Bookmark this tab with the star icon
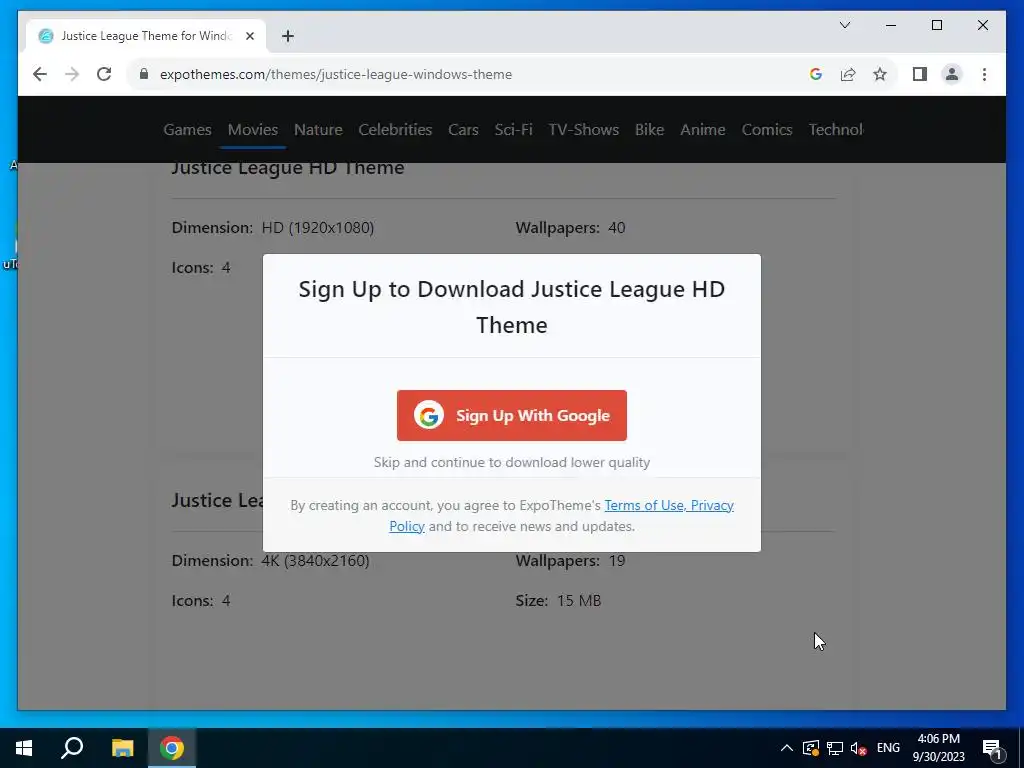This screenshot has width=1024, height=768. click(x=880, y=74)
